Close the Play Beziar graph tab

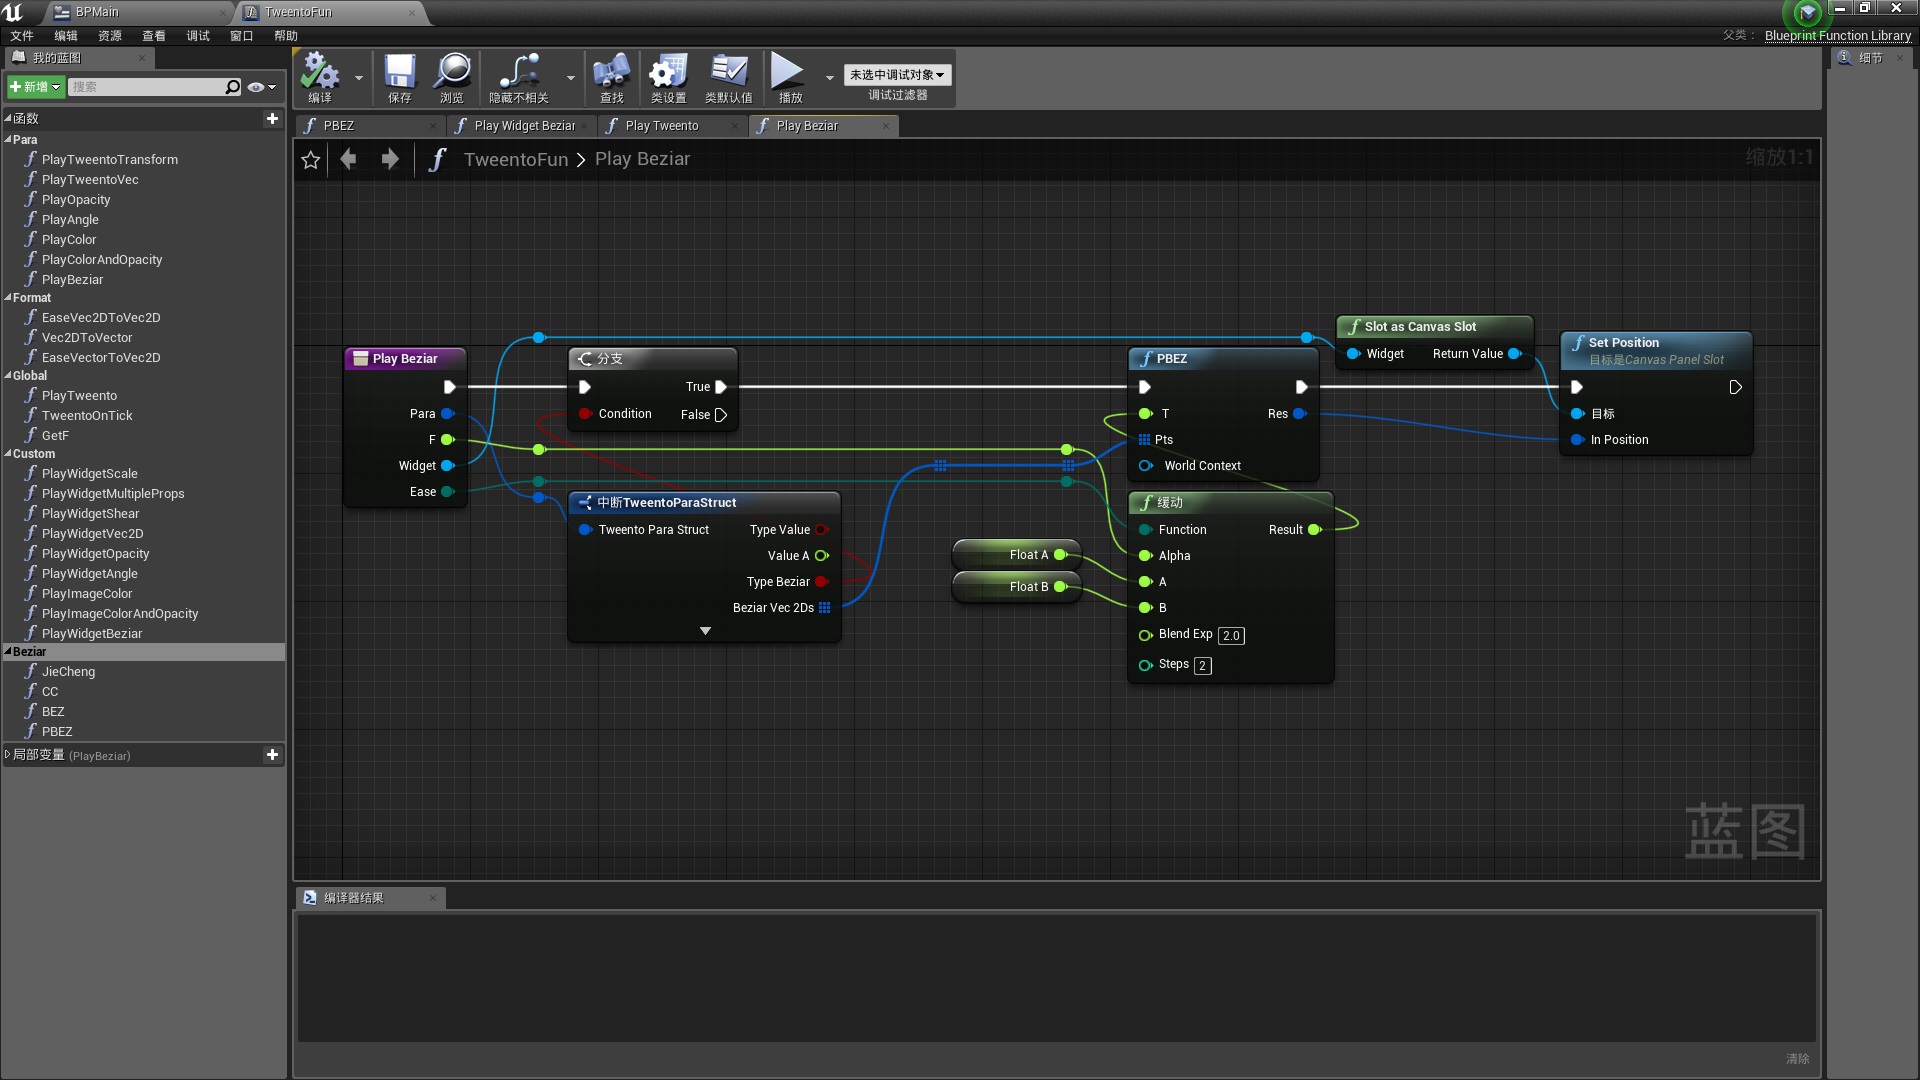[x=886, y=126]
